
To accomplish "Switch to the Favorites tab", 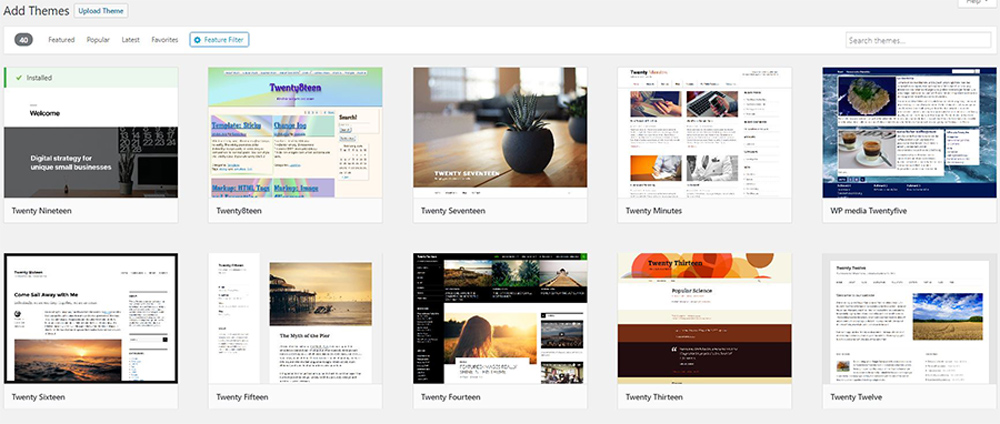I will (x=165, y=40).
